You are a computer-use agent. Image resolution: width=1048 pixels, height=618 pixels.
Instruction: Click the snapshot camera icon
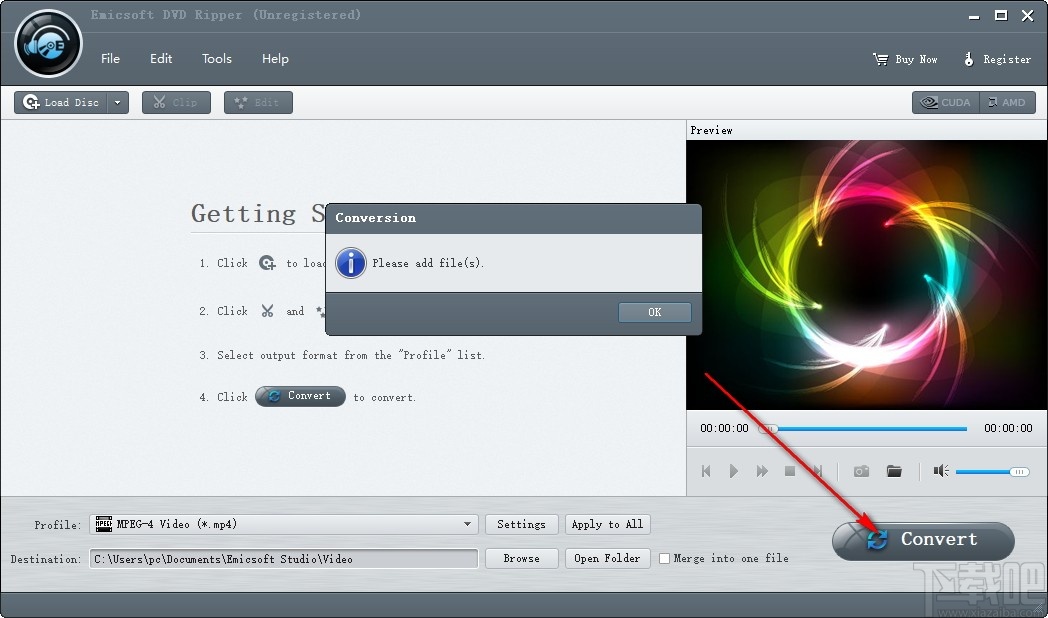(x=860, y=471)
